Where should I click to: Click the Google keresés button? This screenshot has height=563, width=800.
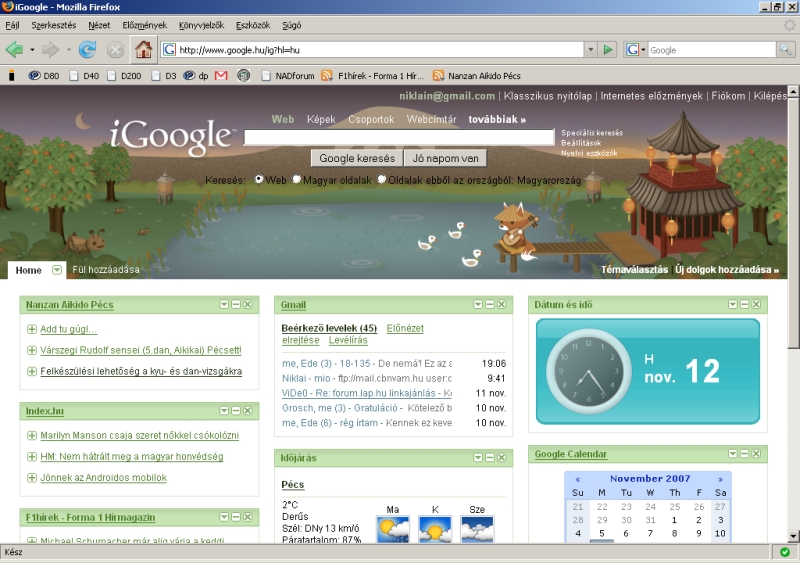(357, 158)
